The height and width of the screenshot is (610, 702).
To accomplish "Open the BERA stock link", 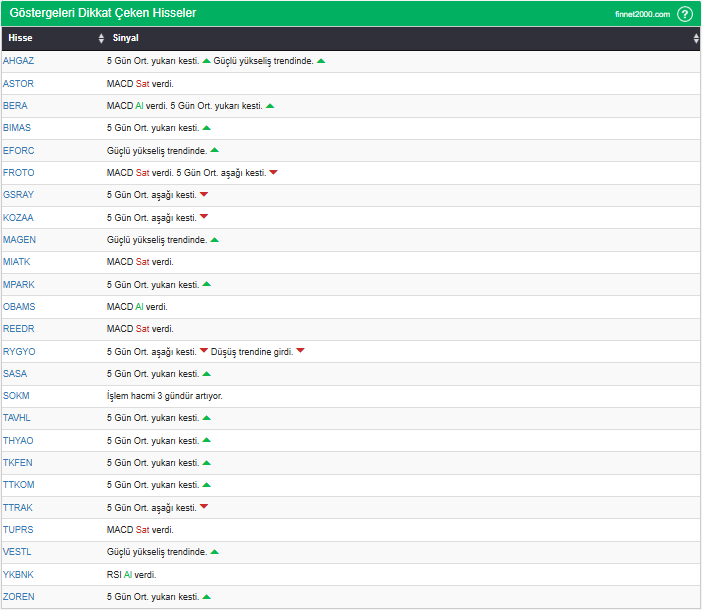I will tap(15, 106).
